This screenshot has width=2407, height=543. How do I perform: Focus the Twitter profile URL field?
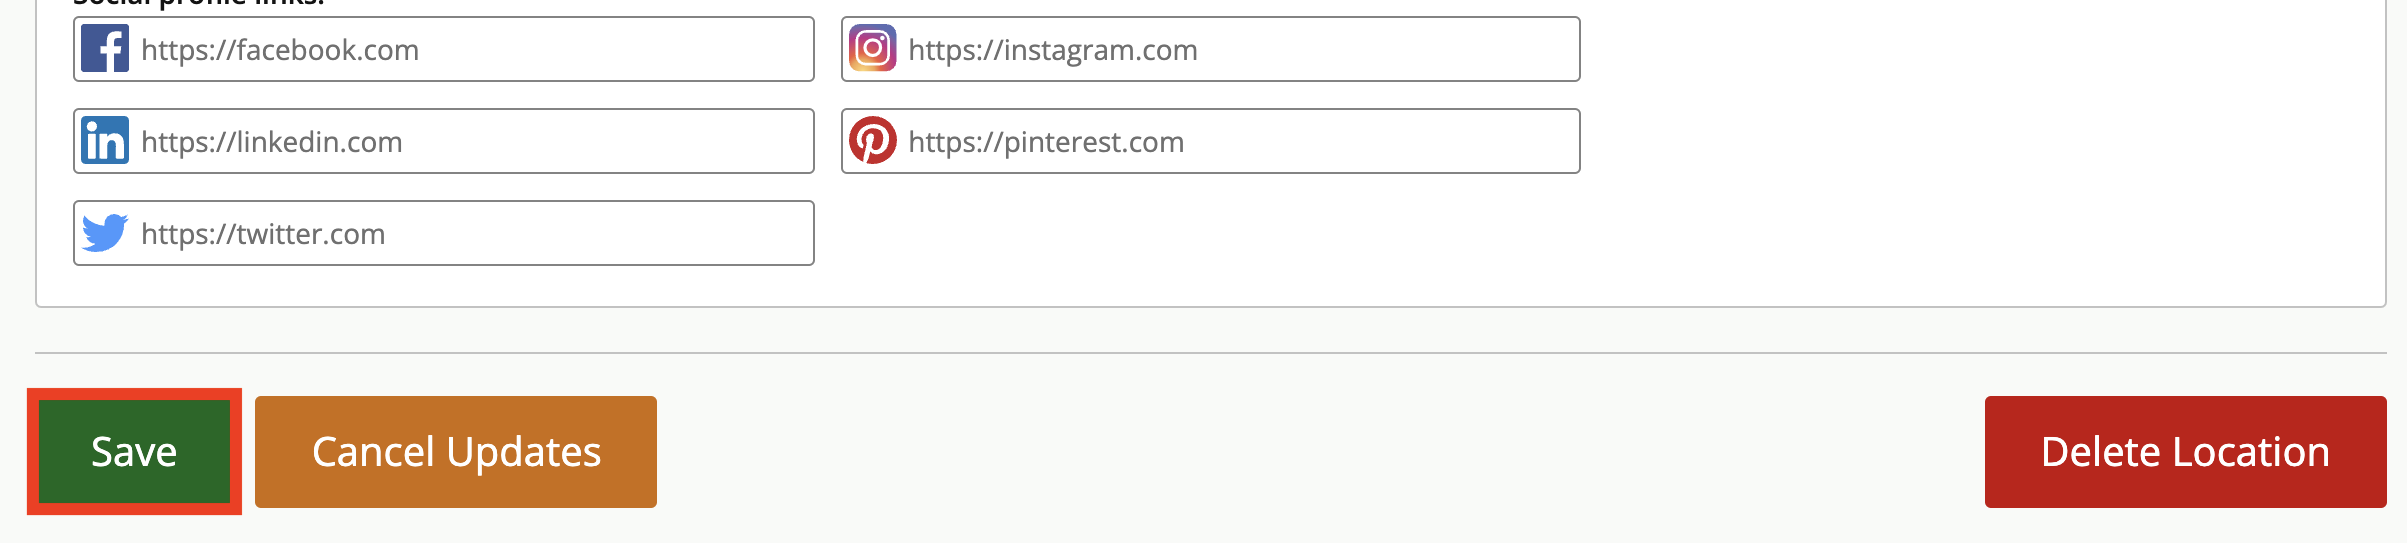pyautogui.click(x=444, y=233)
